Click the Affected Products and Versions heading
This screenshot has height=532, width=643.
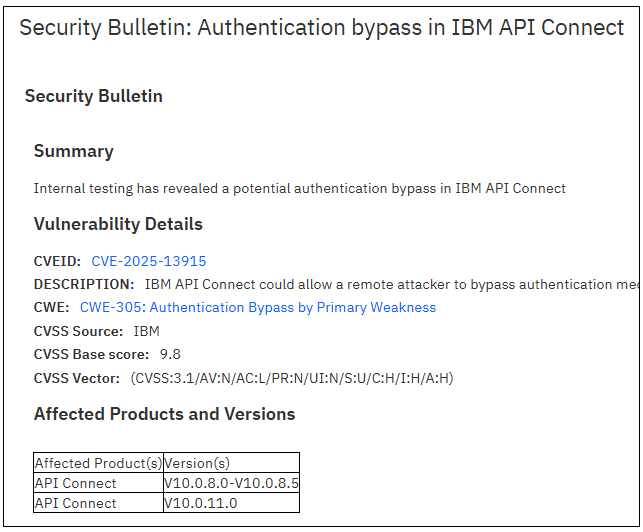(164, 414)
